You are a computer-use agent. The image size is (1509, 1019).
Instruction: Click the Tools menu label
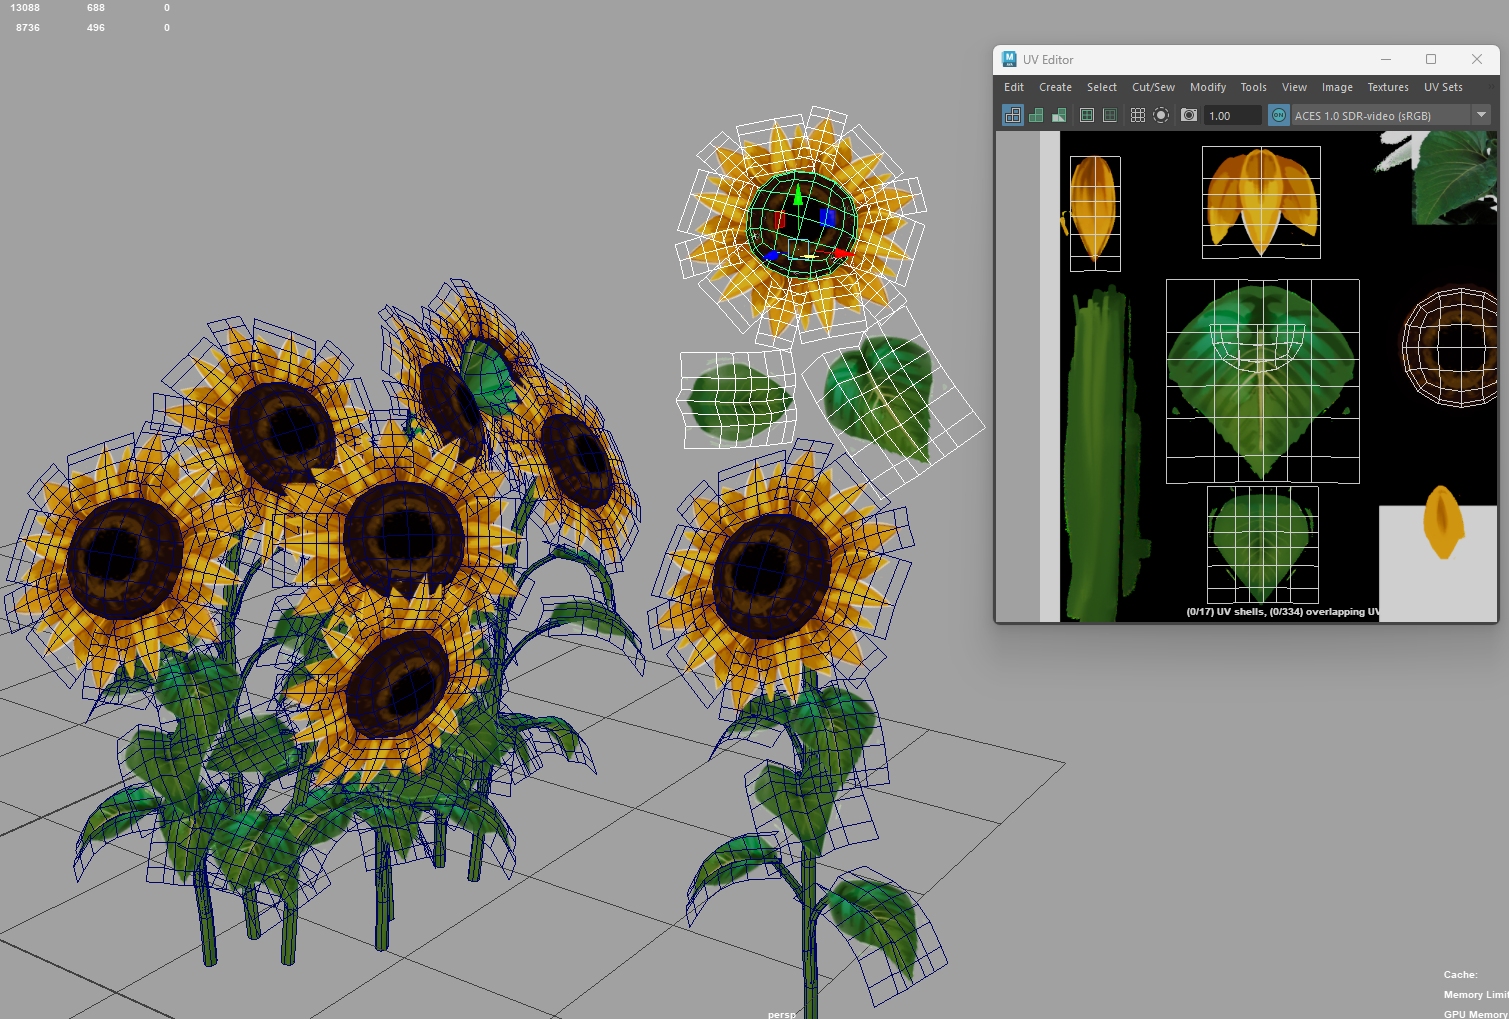point(1253,88)
